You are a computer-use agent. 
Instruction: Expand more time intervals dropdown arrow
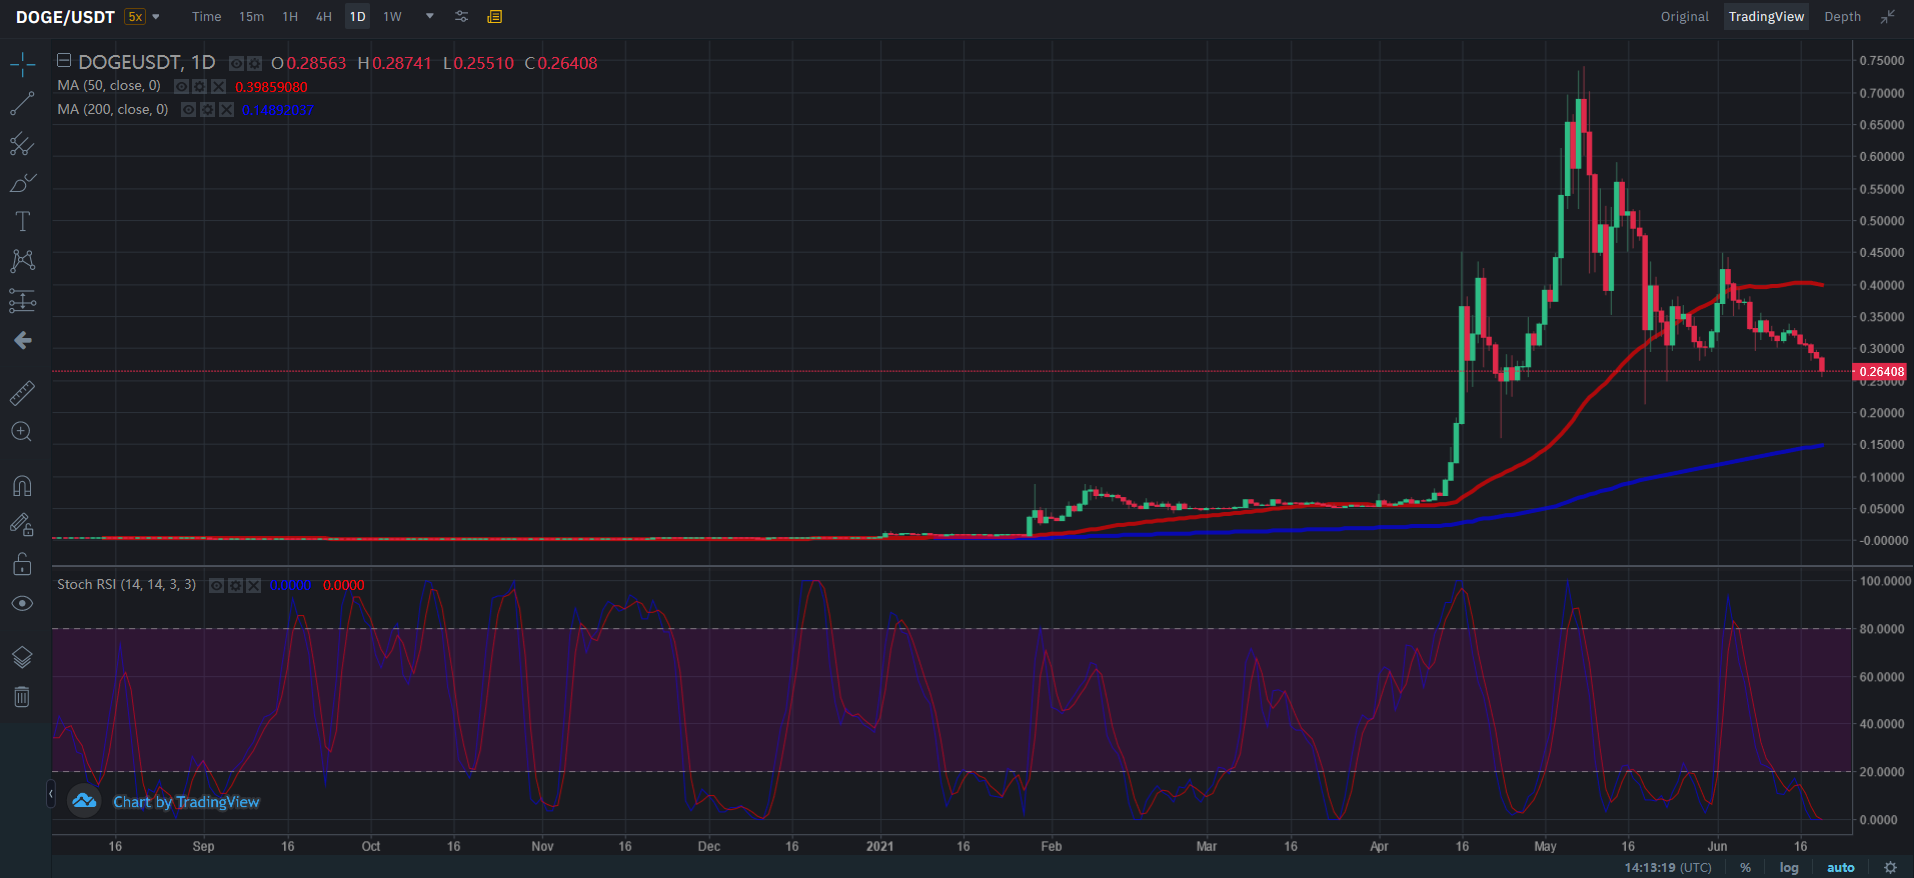(430, 16)
